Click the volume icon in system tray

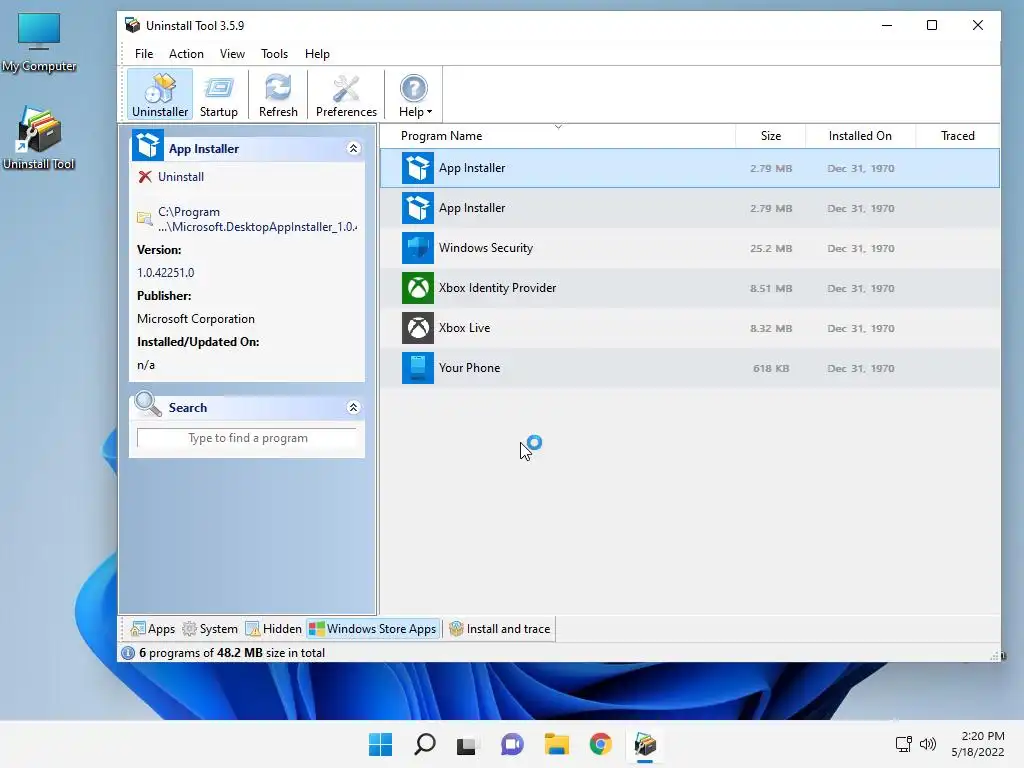[927, 744]
